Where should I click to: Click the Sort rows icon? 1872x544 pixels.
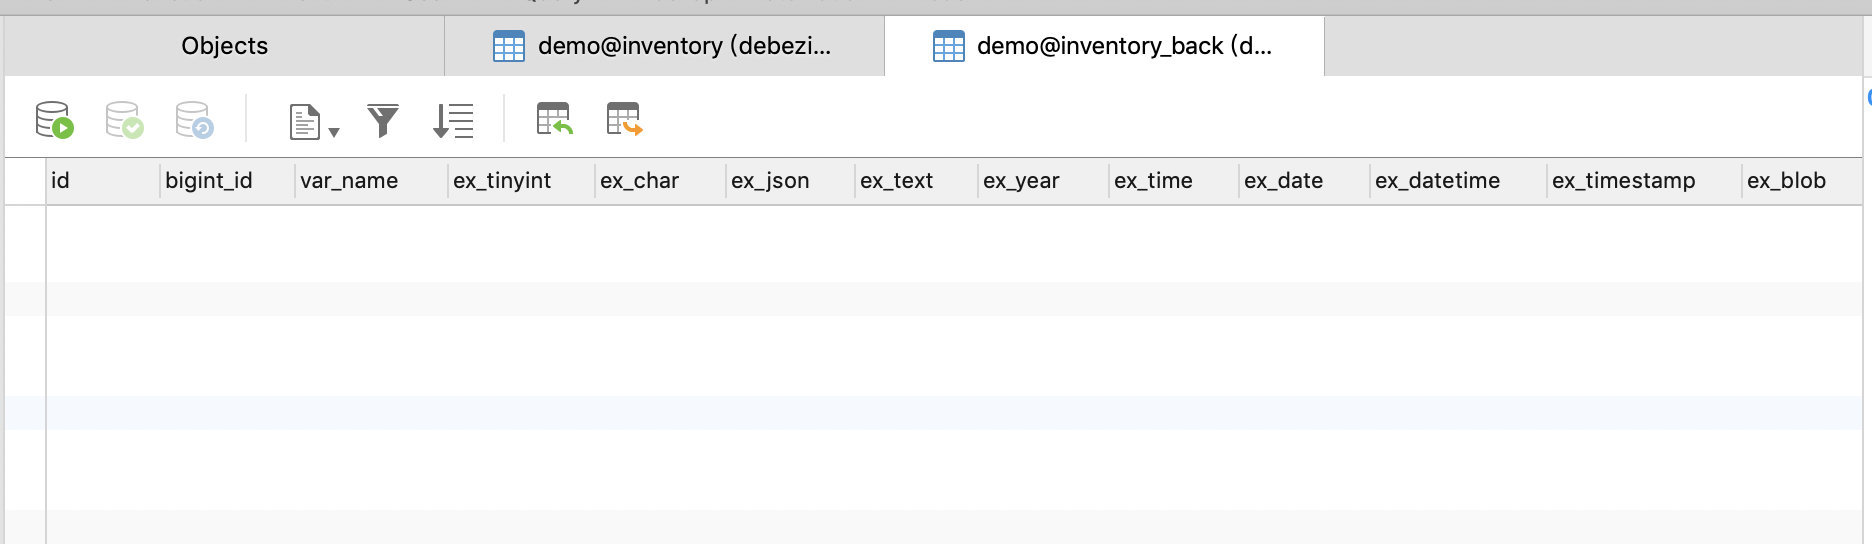click(x=453, y=121)
